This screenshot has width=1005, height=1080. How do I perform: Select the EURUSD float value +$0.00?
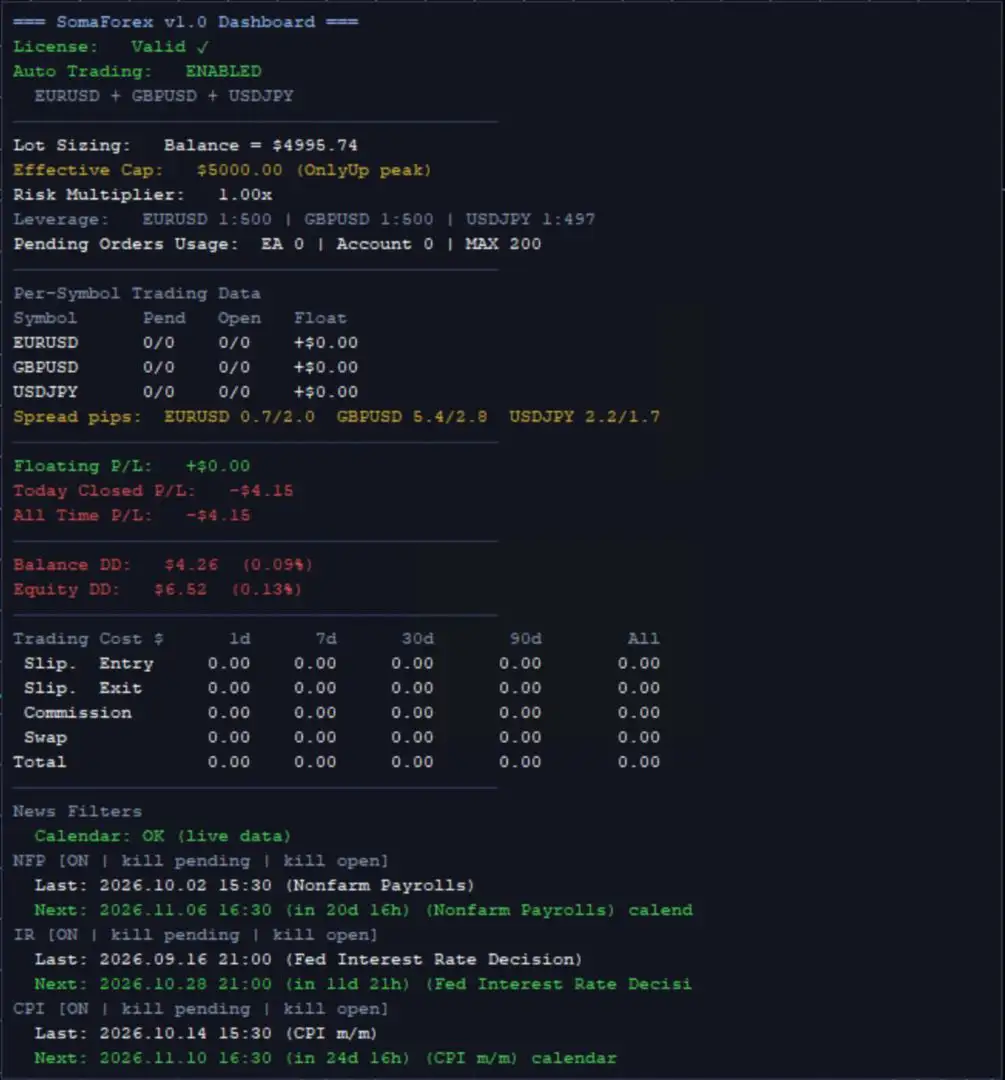pyautogui.click(x=326, y=343)
